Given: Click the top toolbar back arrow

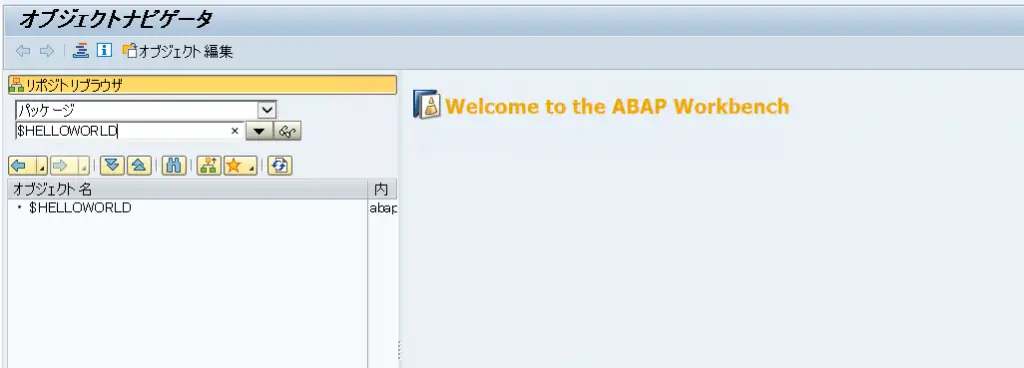Looking at the screenshot, I should click(23, 51).
